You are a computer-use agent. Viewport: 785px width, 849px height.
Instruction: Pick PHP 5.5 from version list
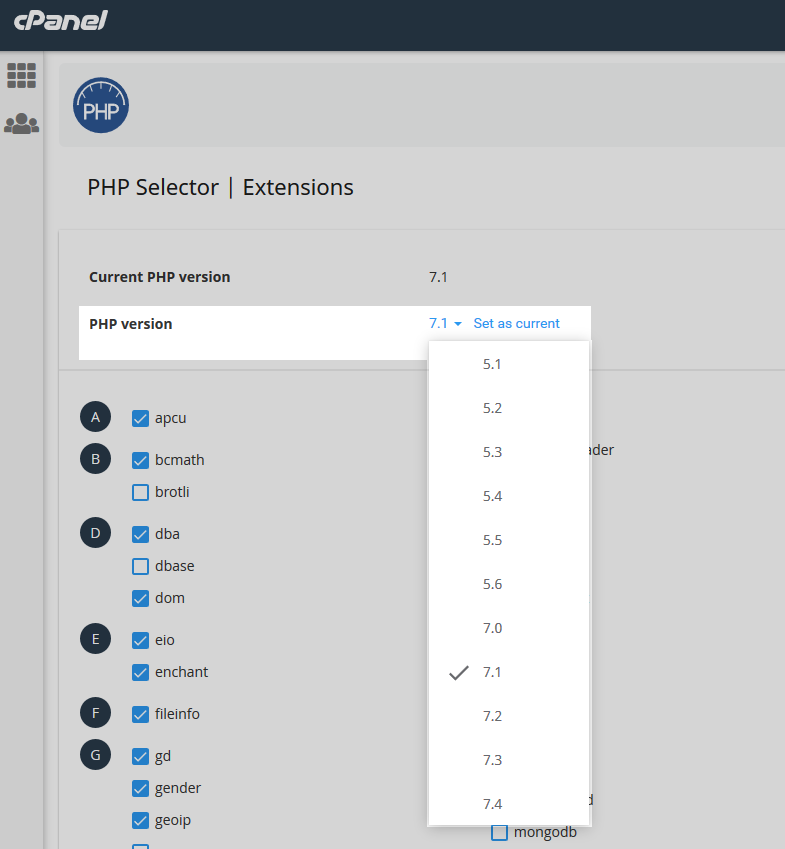509,540
